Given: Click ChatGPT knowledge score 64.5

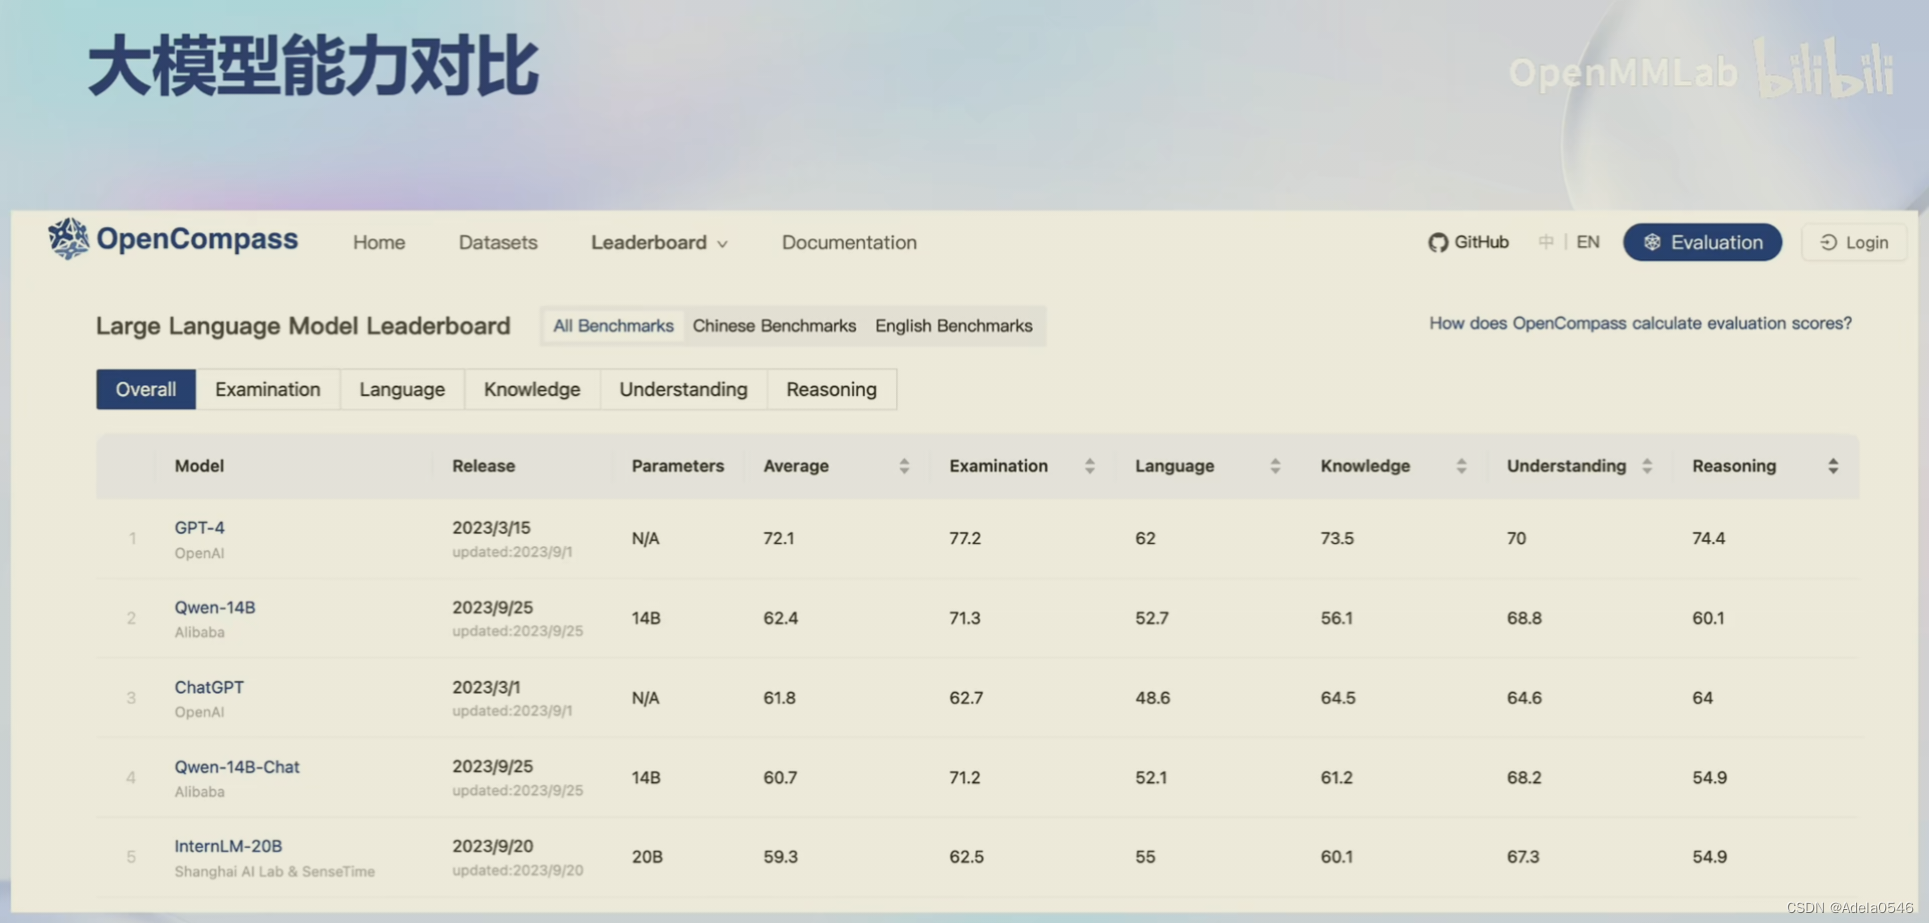Looking at the screenshot, I should tap(1338, 698).
